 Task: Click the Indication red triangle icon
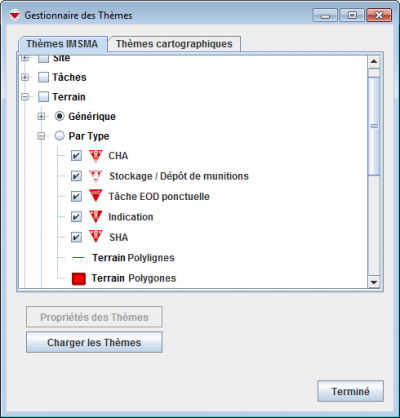point(96,217)
